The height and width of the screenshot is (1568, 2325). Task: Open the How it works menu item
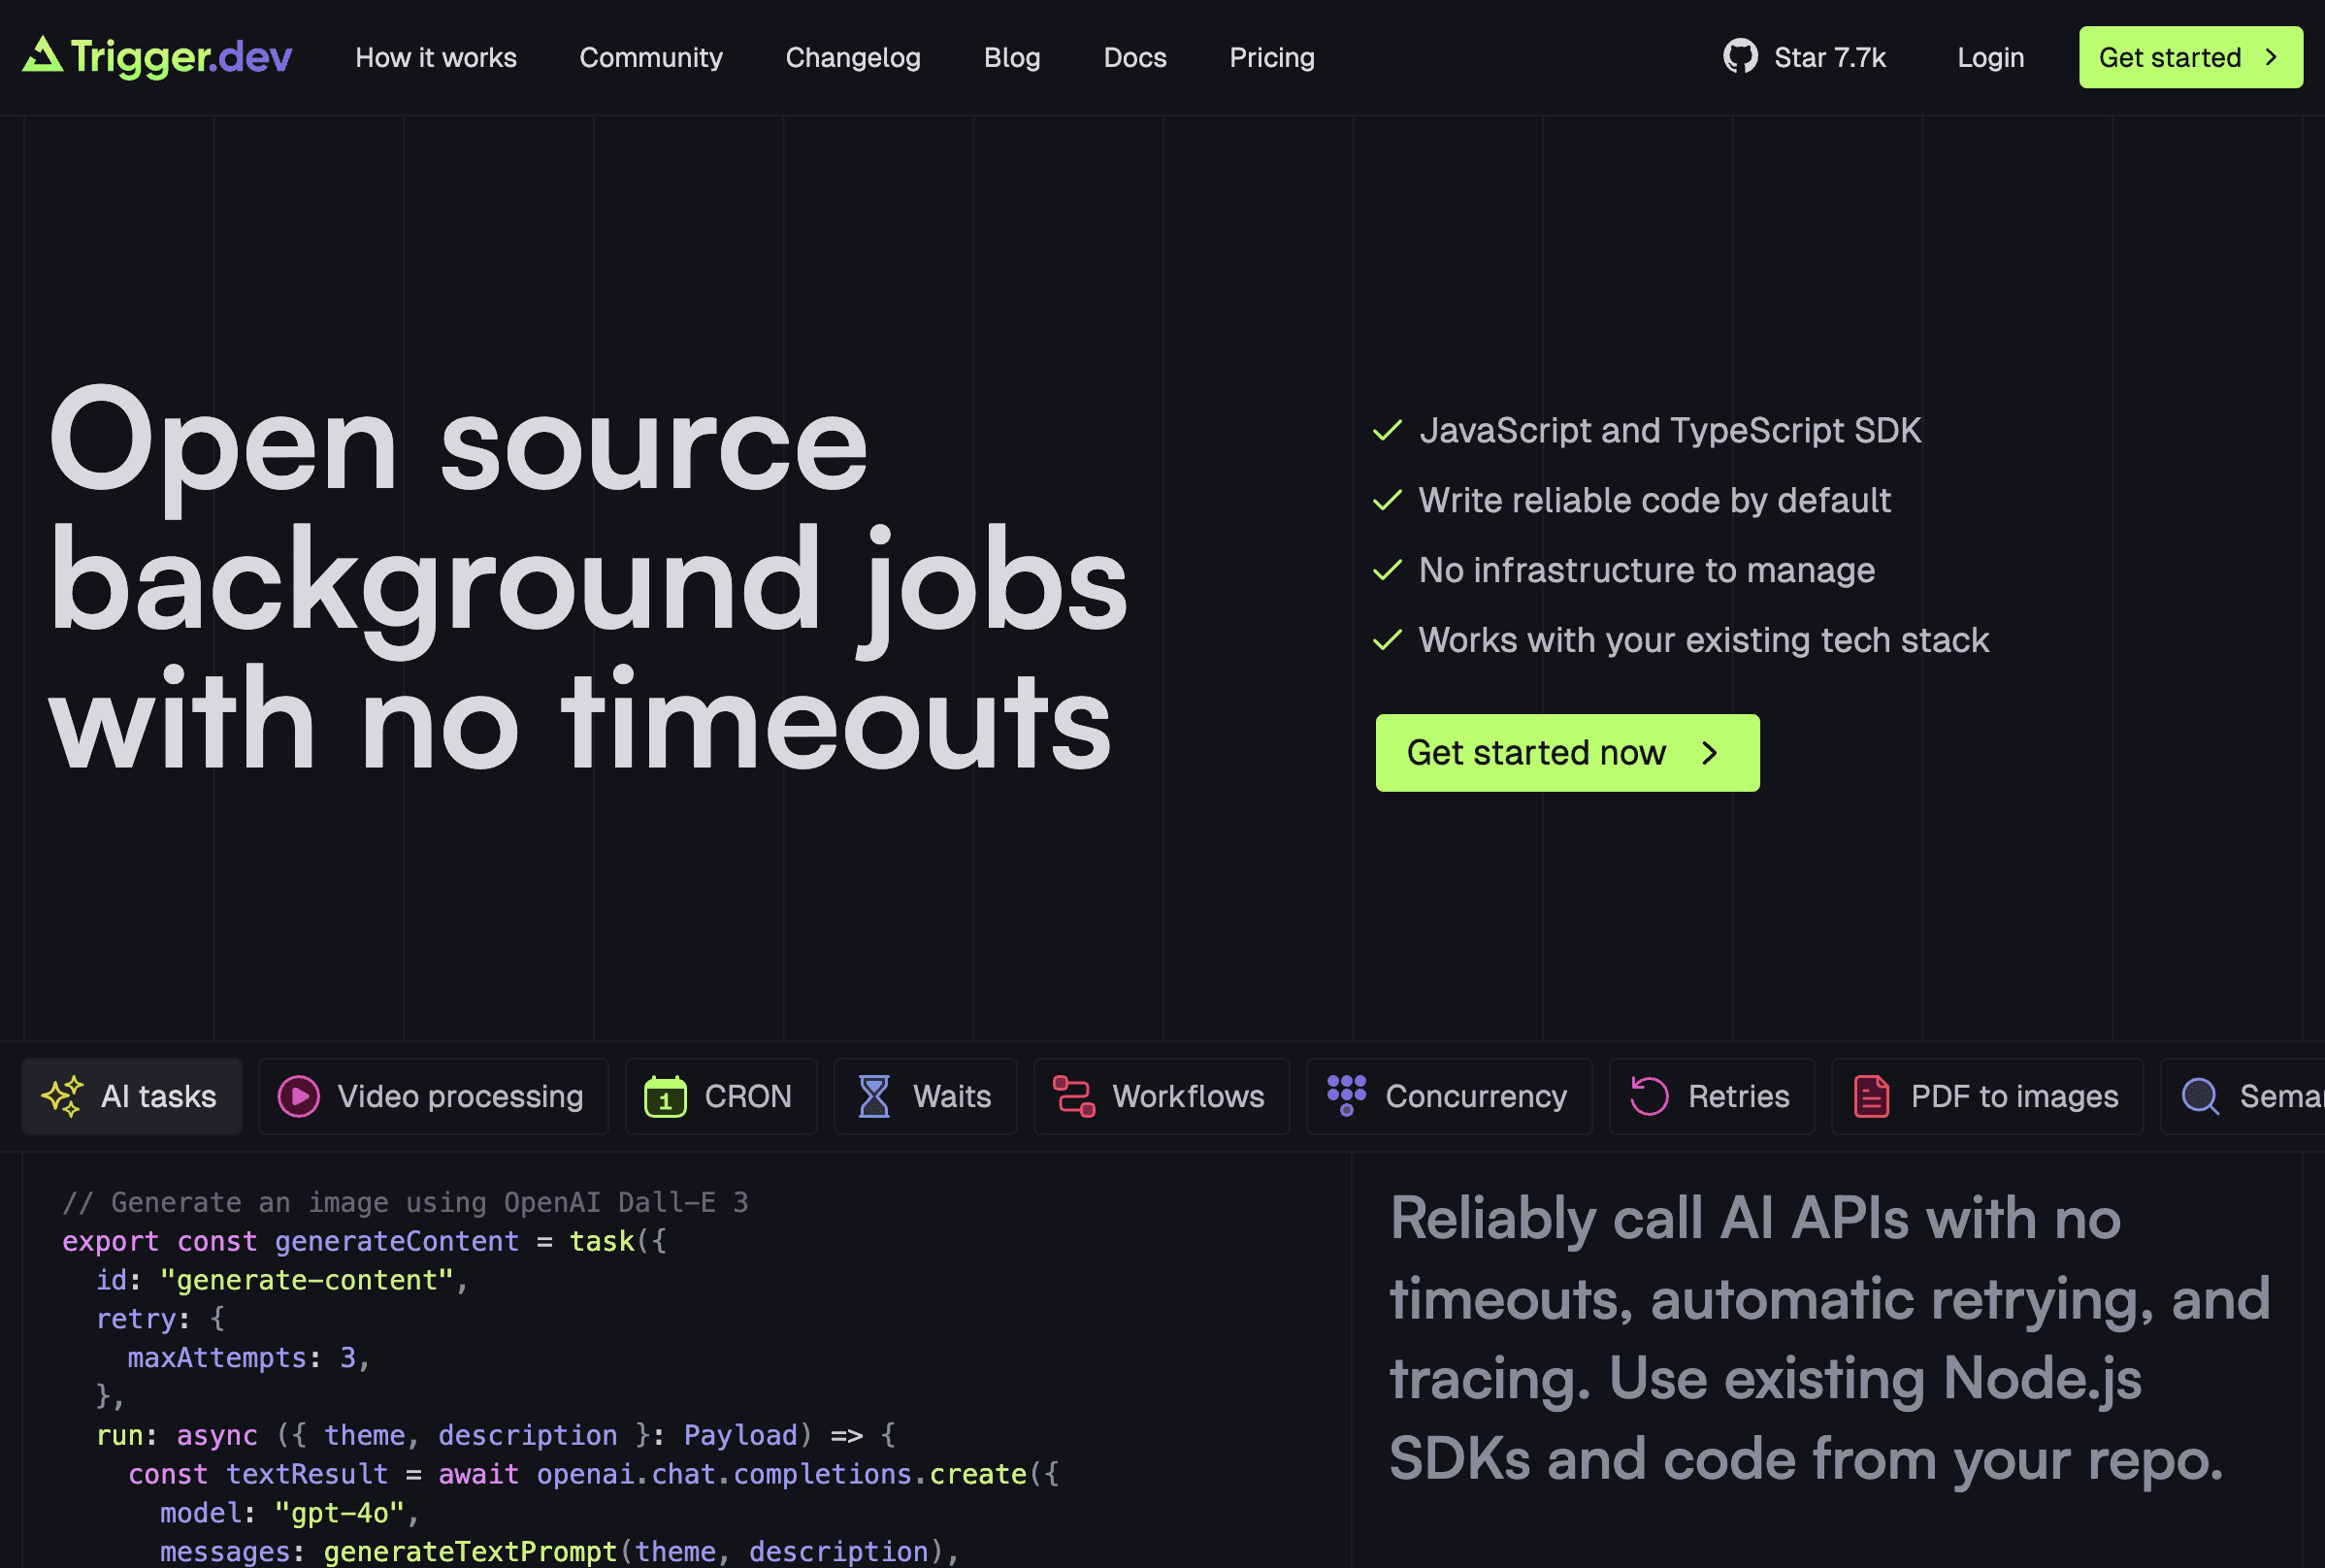(436, 57)
